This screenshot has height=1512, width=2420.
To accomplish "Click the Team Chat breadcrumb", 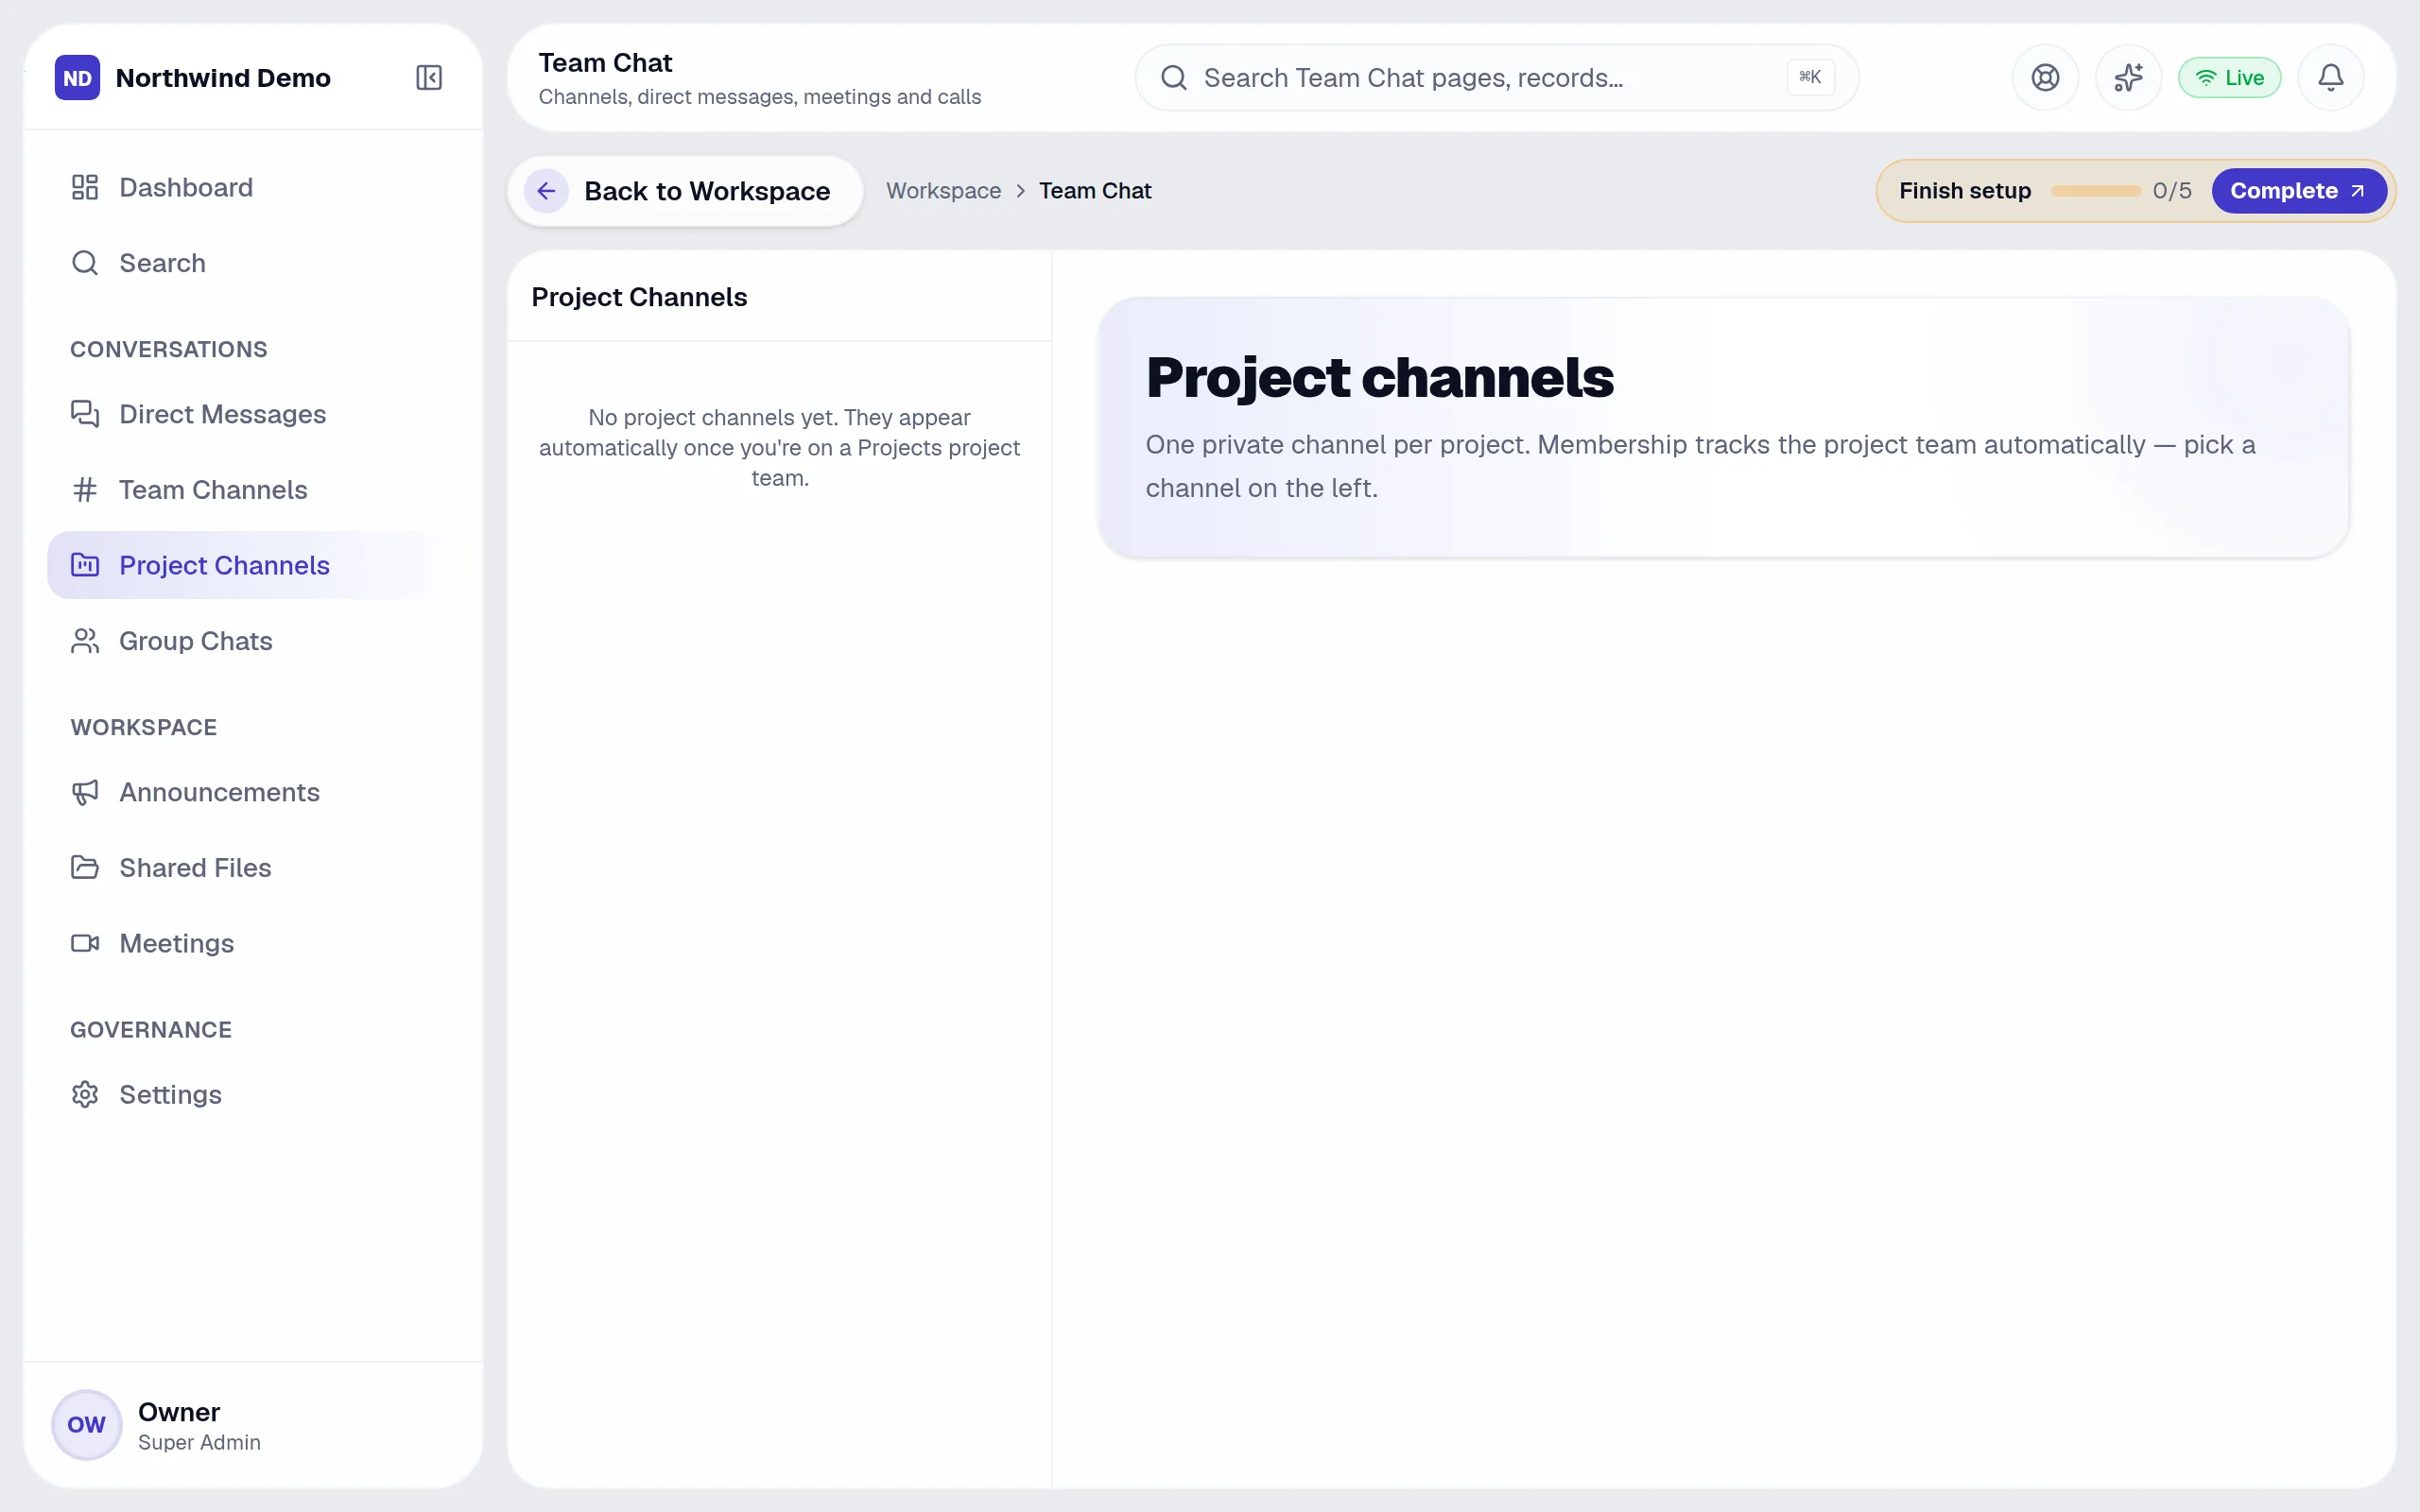I will coord(1095,191).
